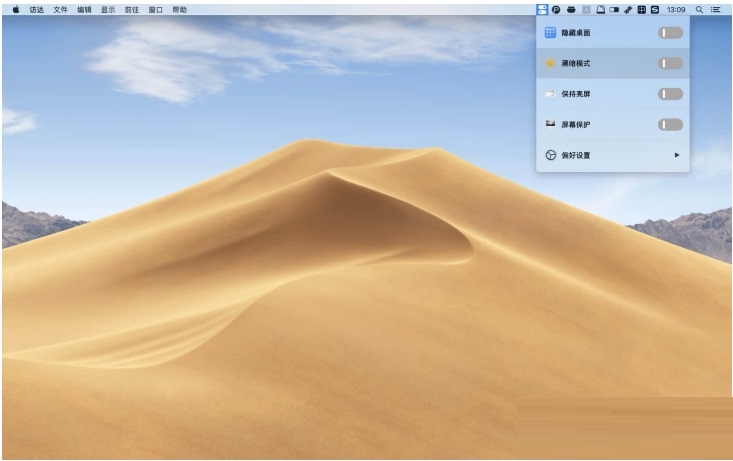Click the 13:09 clock in menu bar
The width and height of the screenshot is (733, 461).
tap(676, 9)
